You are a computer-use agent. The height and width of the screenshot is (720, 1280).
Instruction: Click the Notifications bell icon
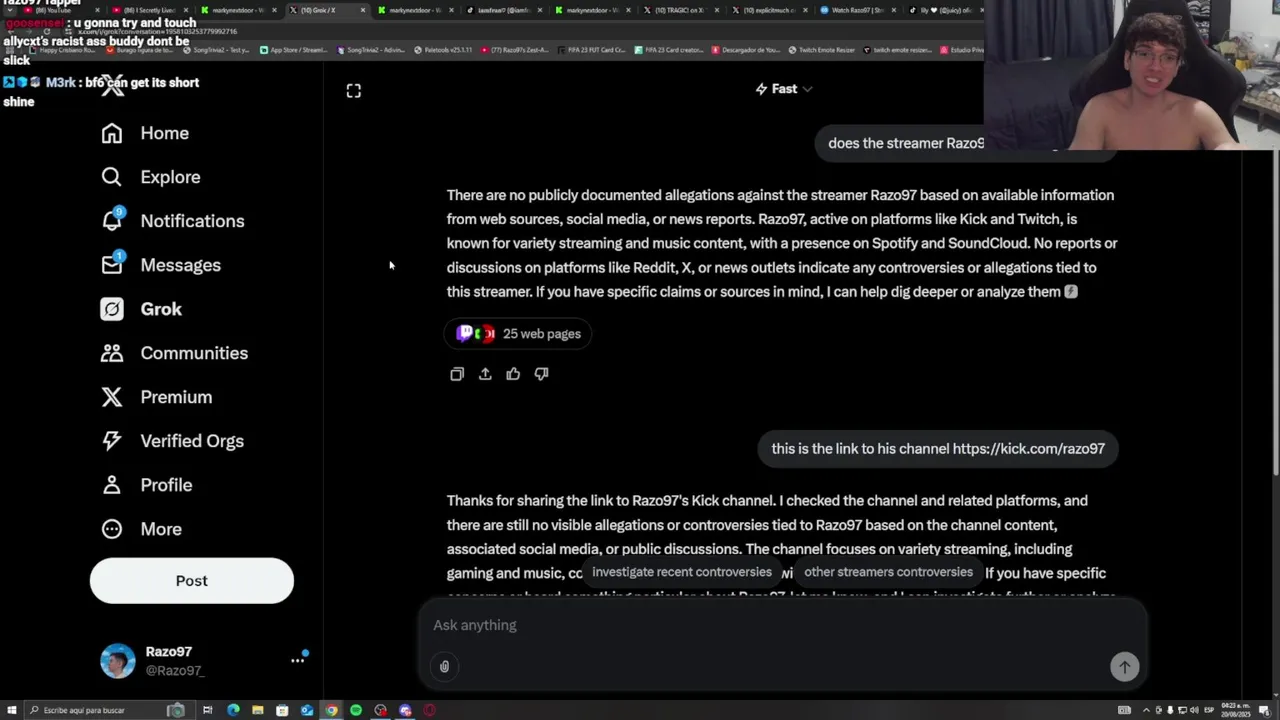click(112, 221)
